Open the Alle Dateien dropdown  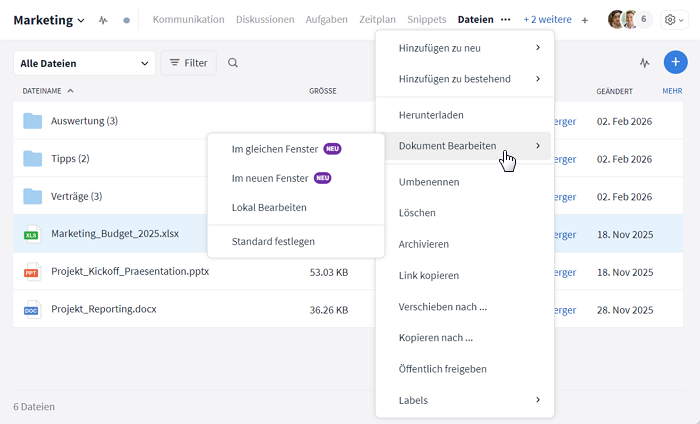[84, 63]
